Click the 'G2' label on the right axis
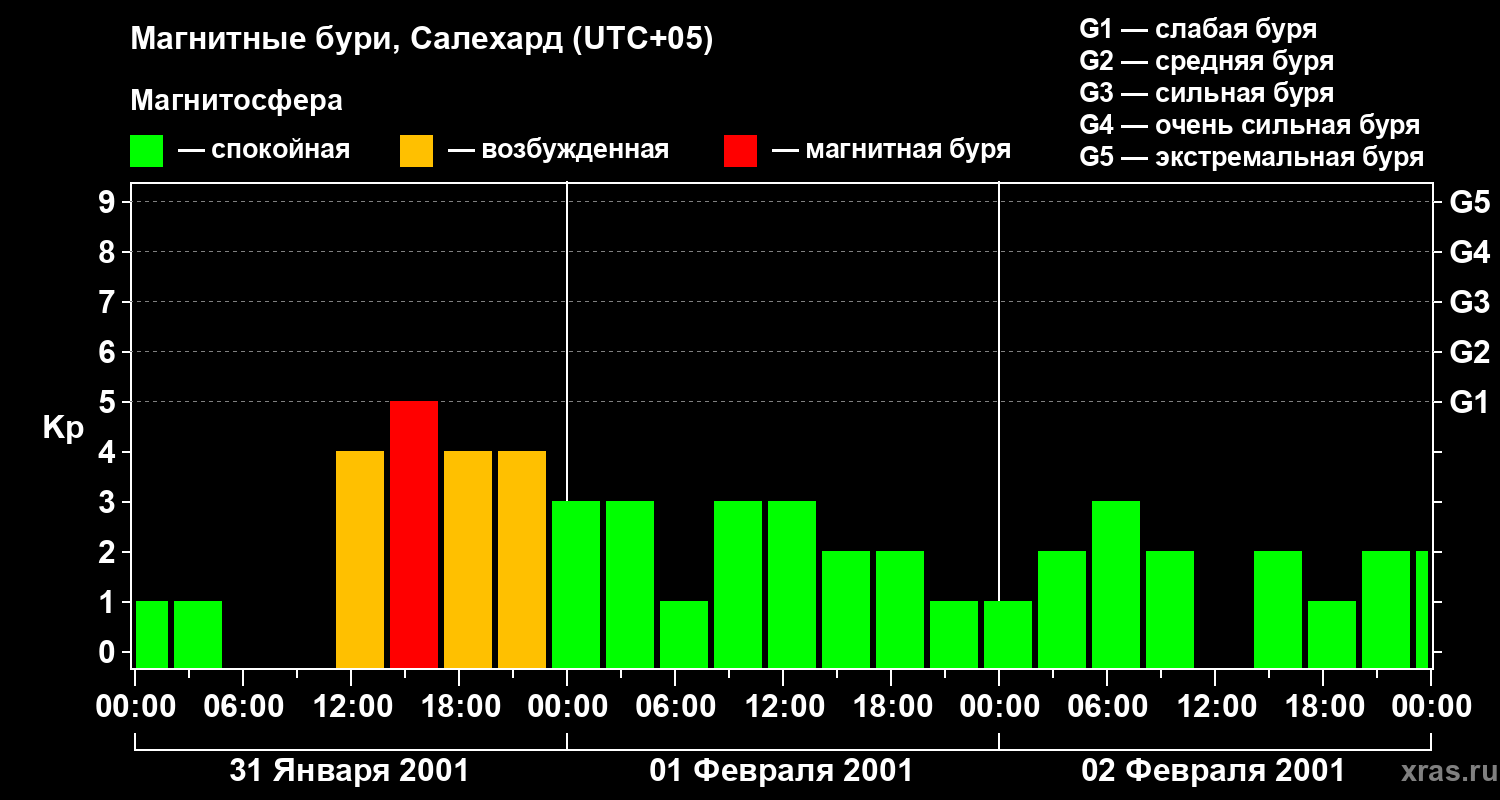 coord(1469,352)
